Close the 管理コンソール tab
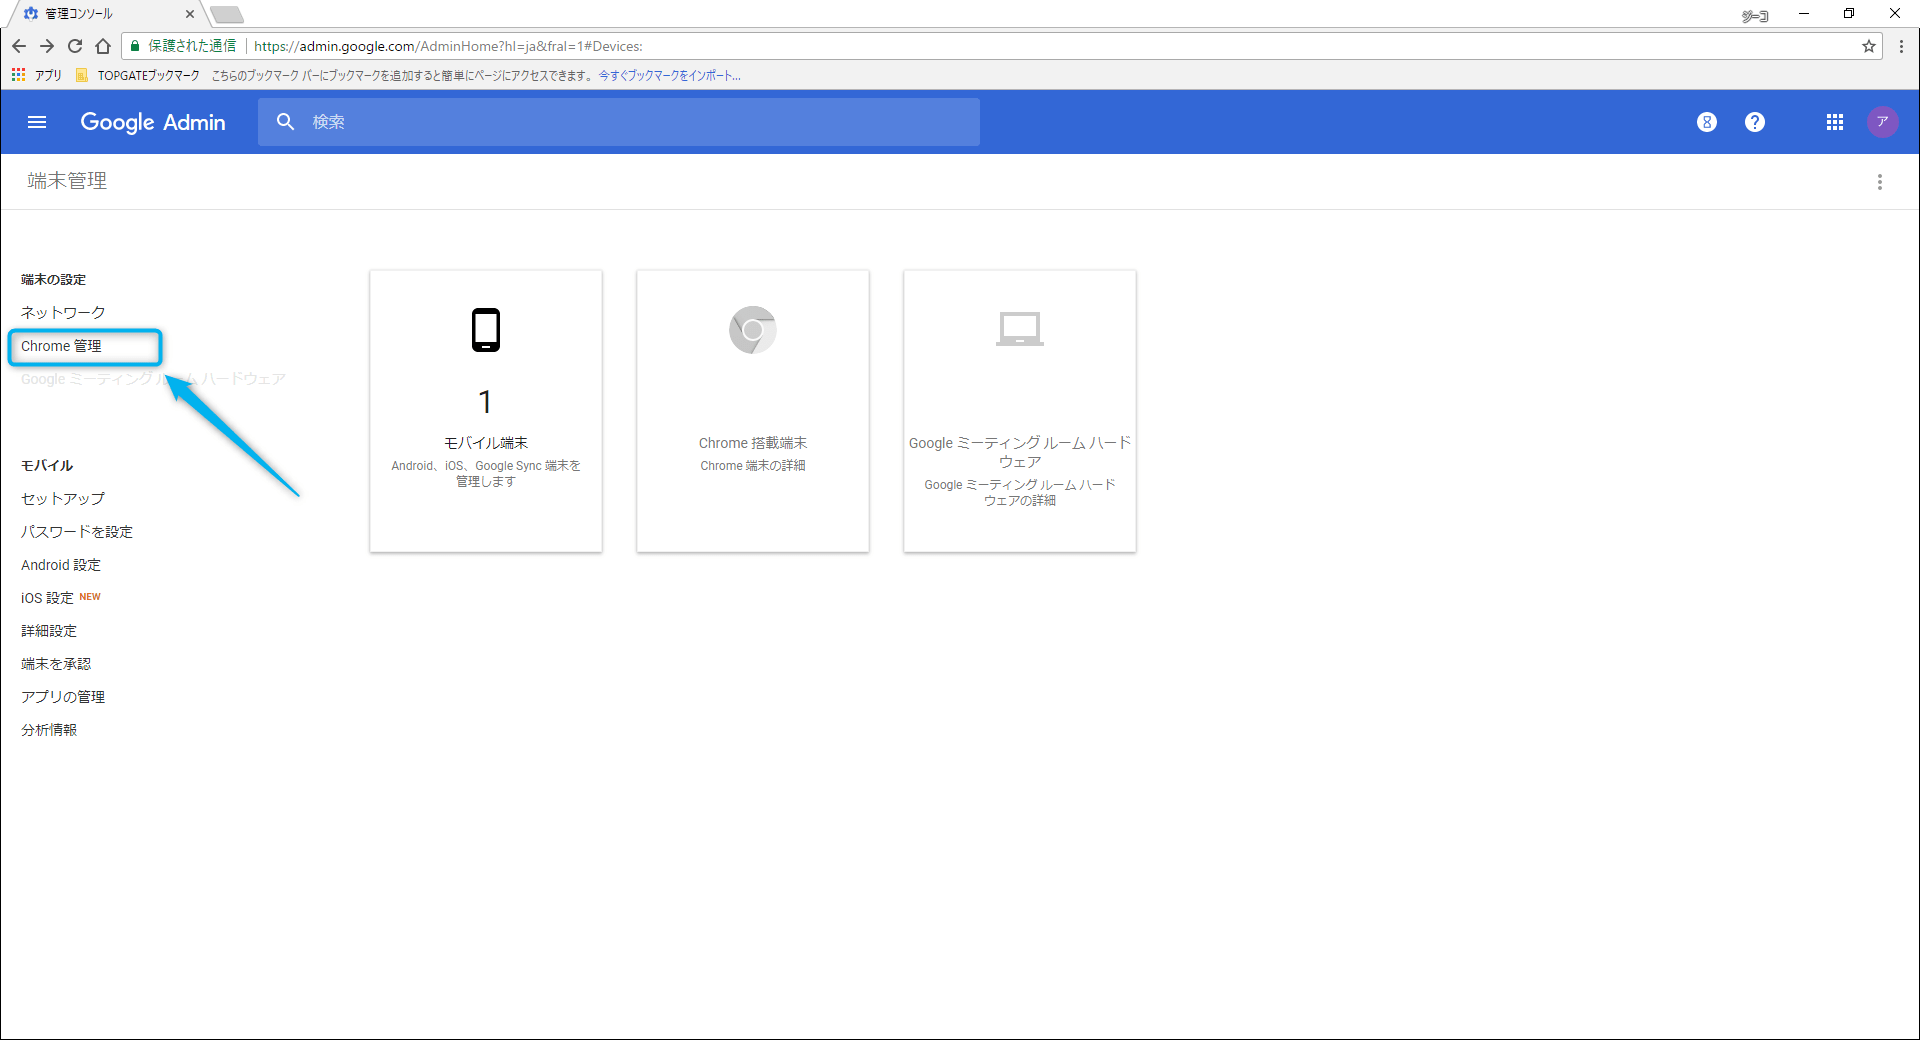Screen dimensions: 1920x1040 190,14
